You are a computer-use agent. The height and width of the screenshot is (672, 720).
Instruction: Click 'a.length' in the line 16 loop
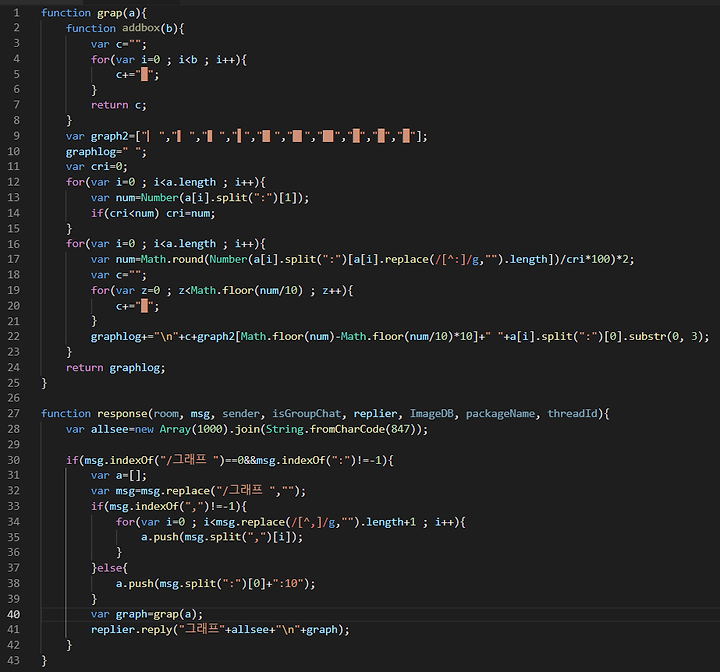click(x=191, y=244)
